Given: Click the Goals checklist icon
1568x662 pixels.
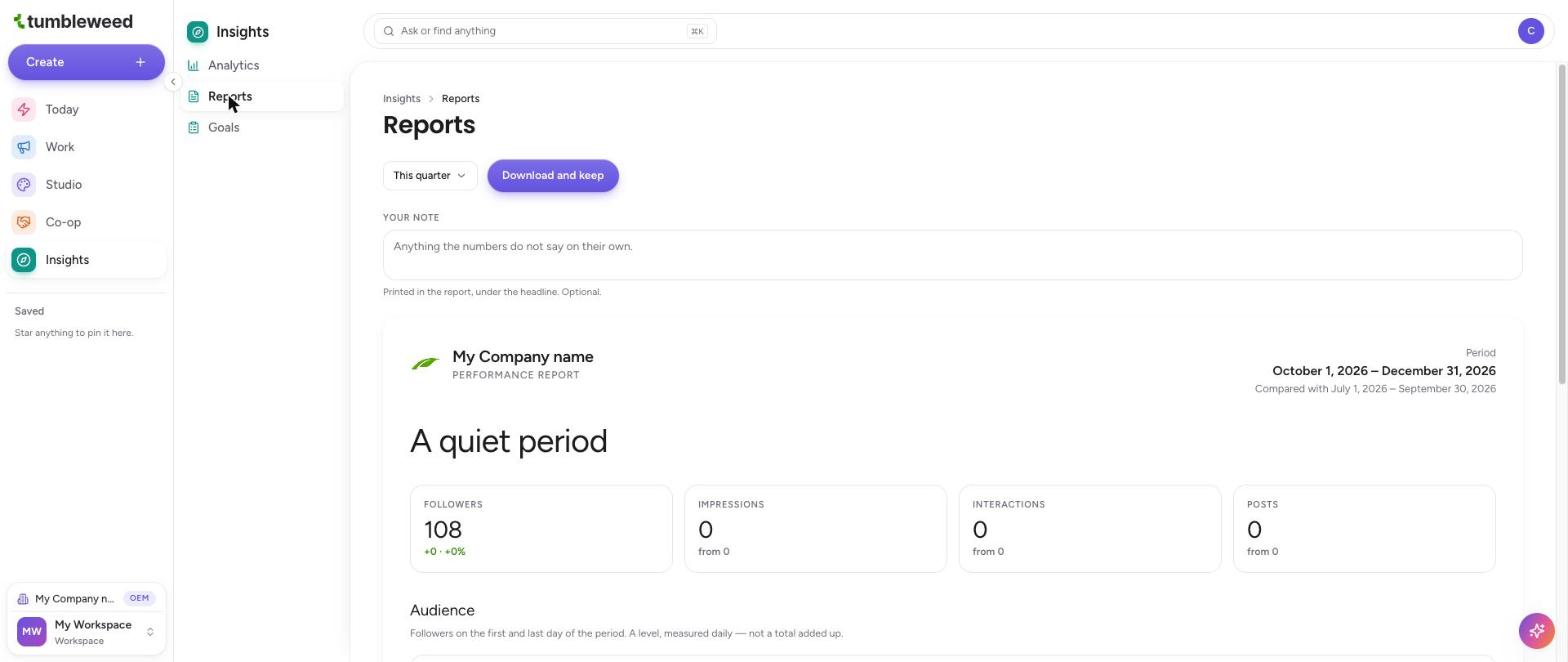Looking at the screenshot, I should [x=194, y=128].
